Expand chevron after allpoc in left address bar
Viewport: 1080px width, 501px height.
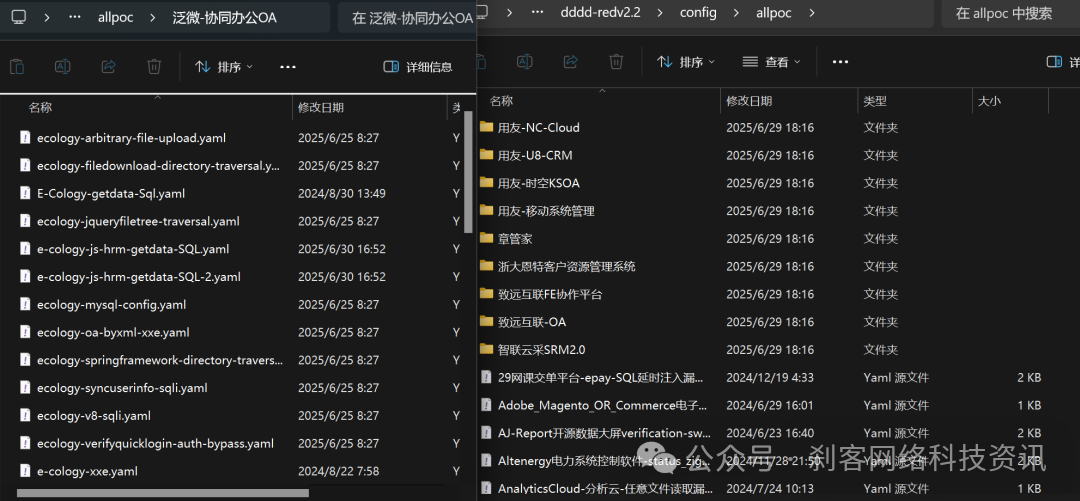[x=152, y=18]
